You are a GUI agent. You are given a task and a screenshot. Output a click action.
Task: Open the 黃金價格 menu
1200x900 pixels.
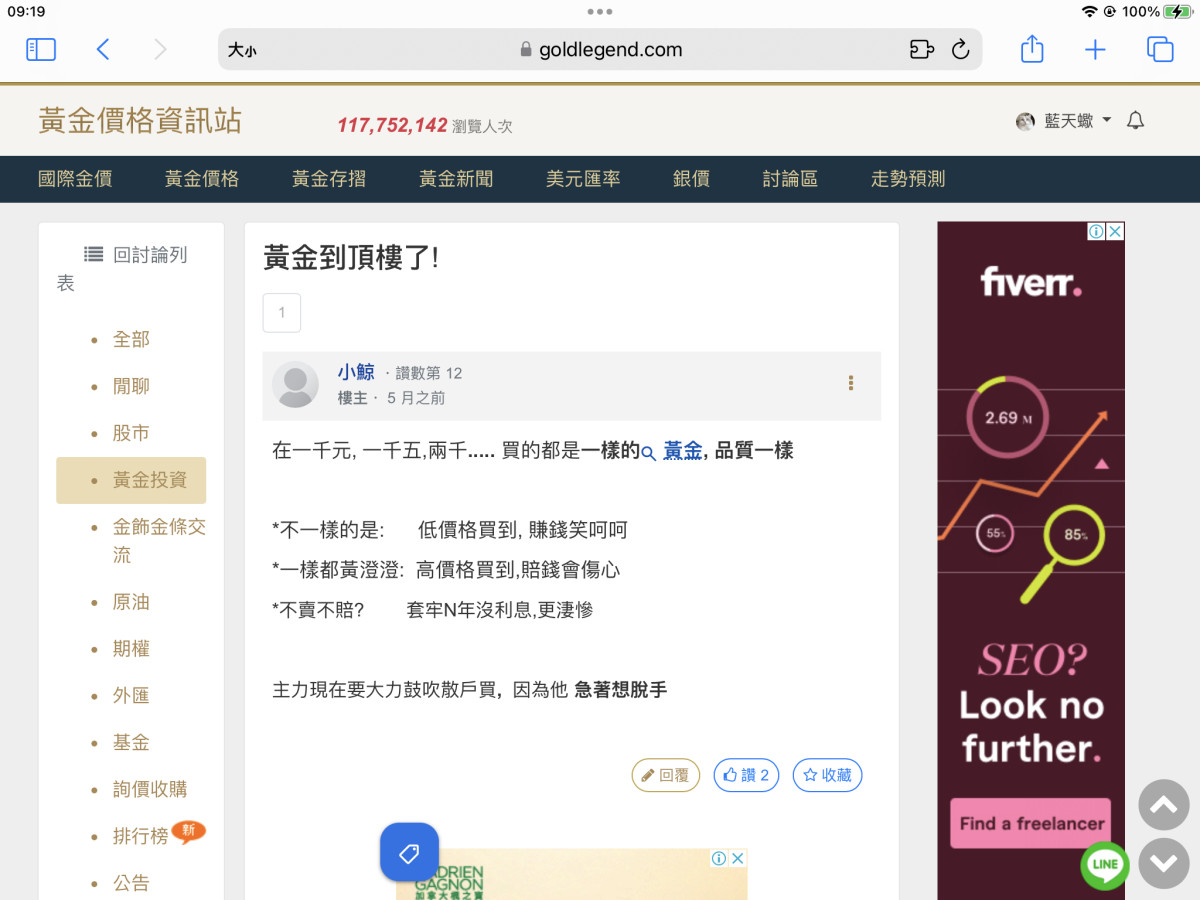(x=202, y=179)
